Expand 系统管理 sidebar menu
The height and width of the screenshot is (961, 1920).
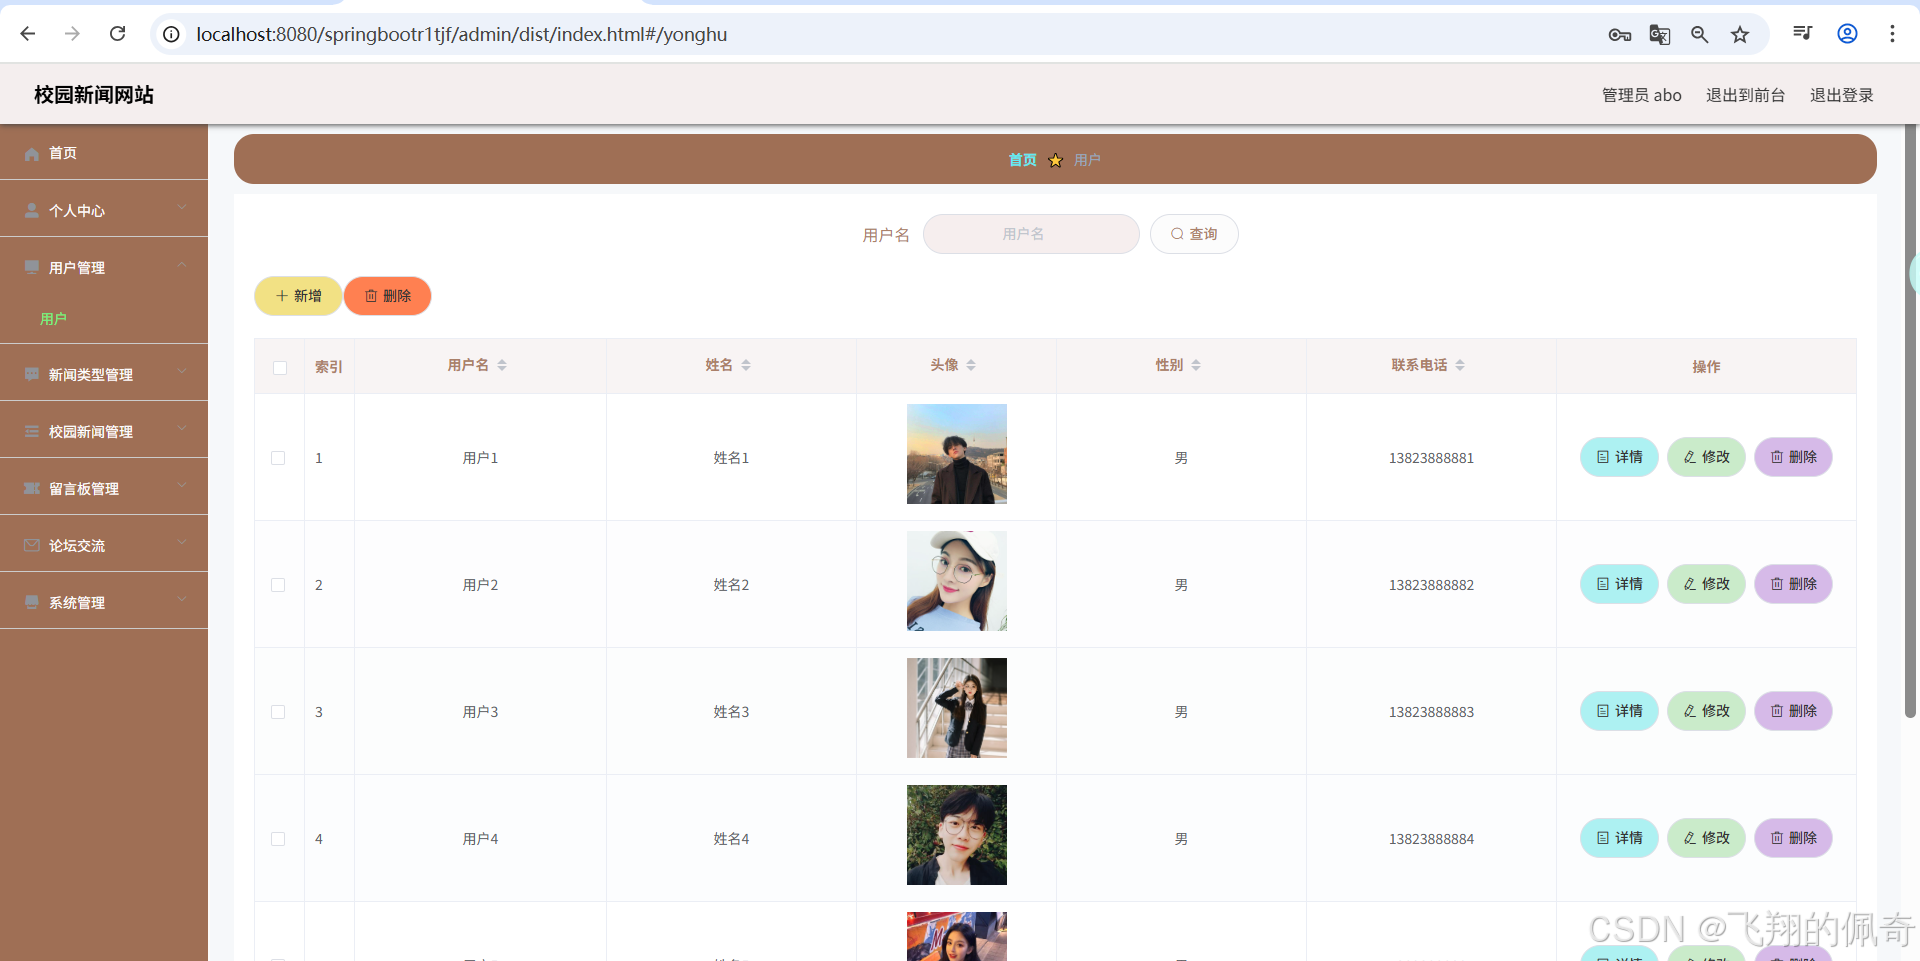point(104,602)
